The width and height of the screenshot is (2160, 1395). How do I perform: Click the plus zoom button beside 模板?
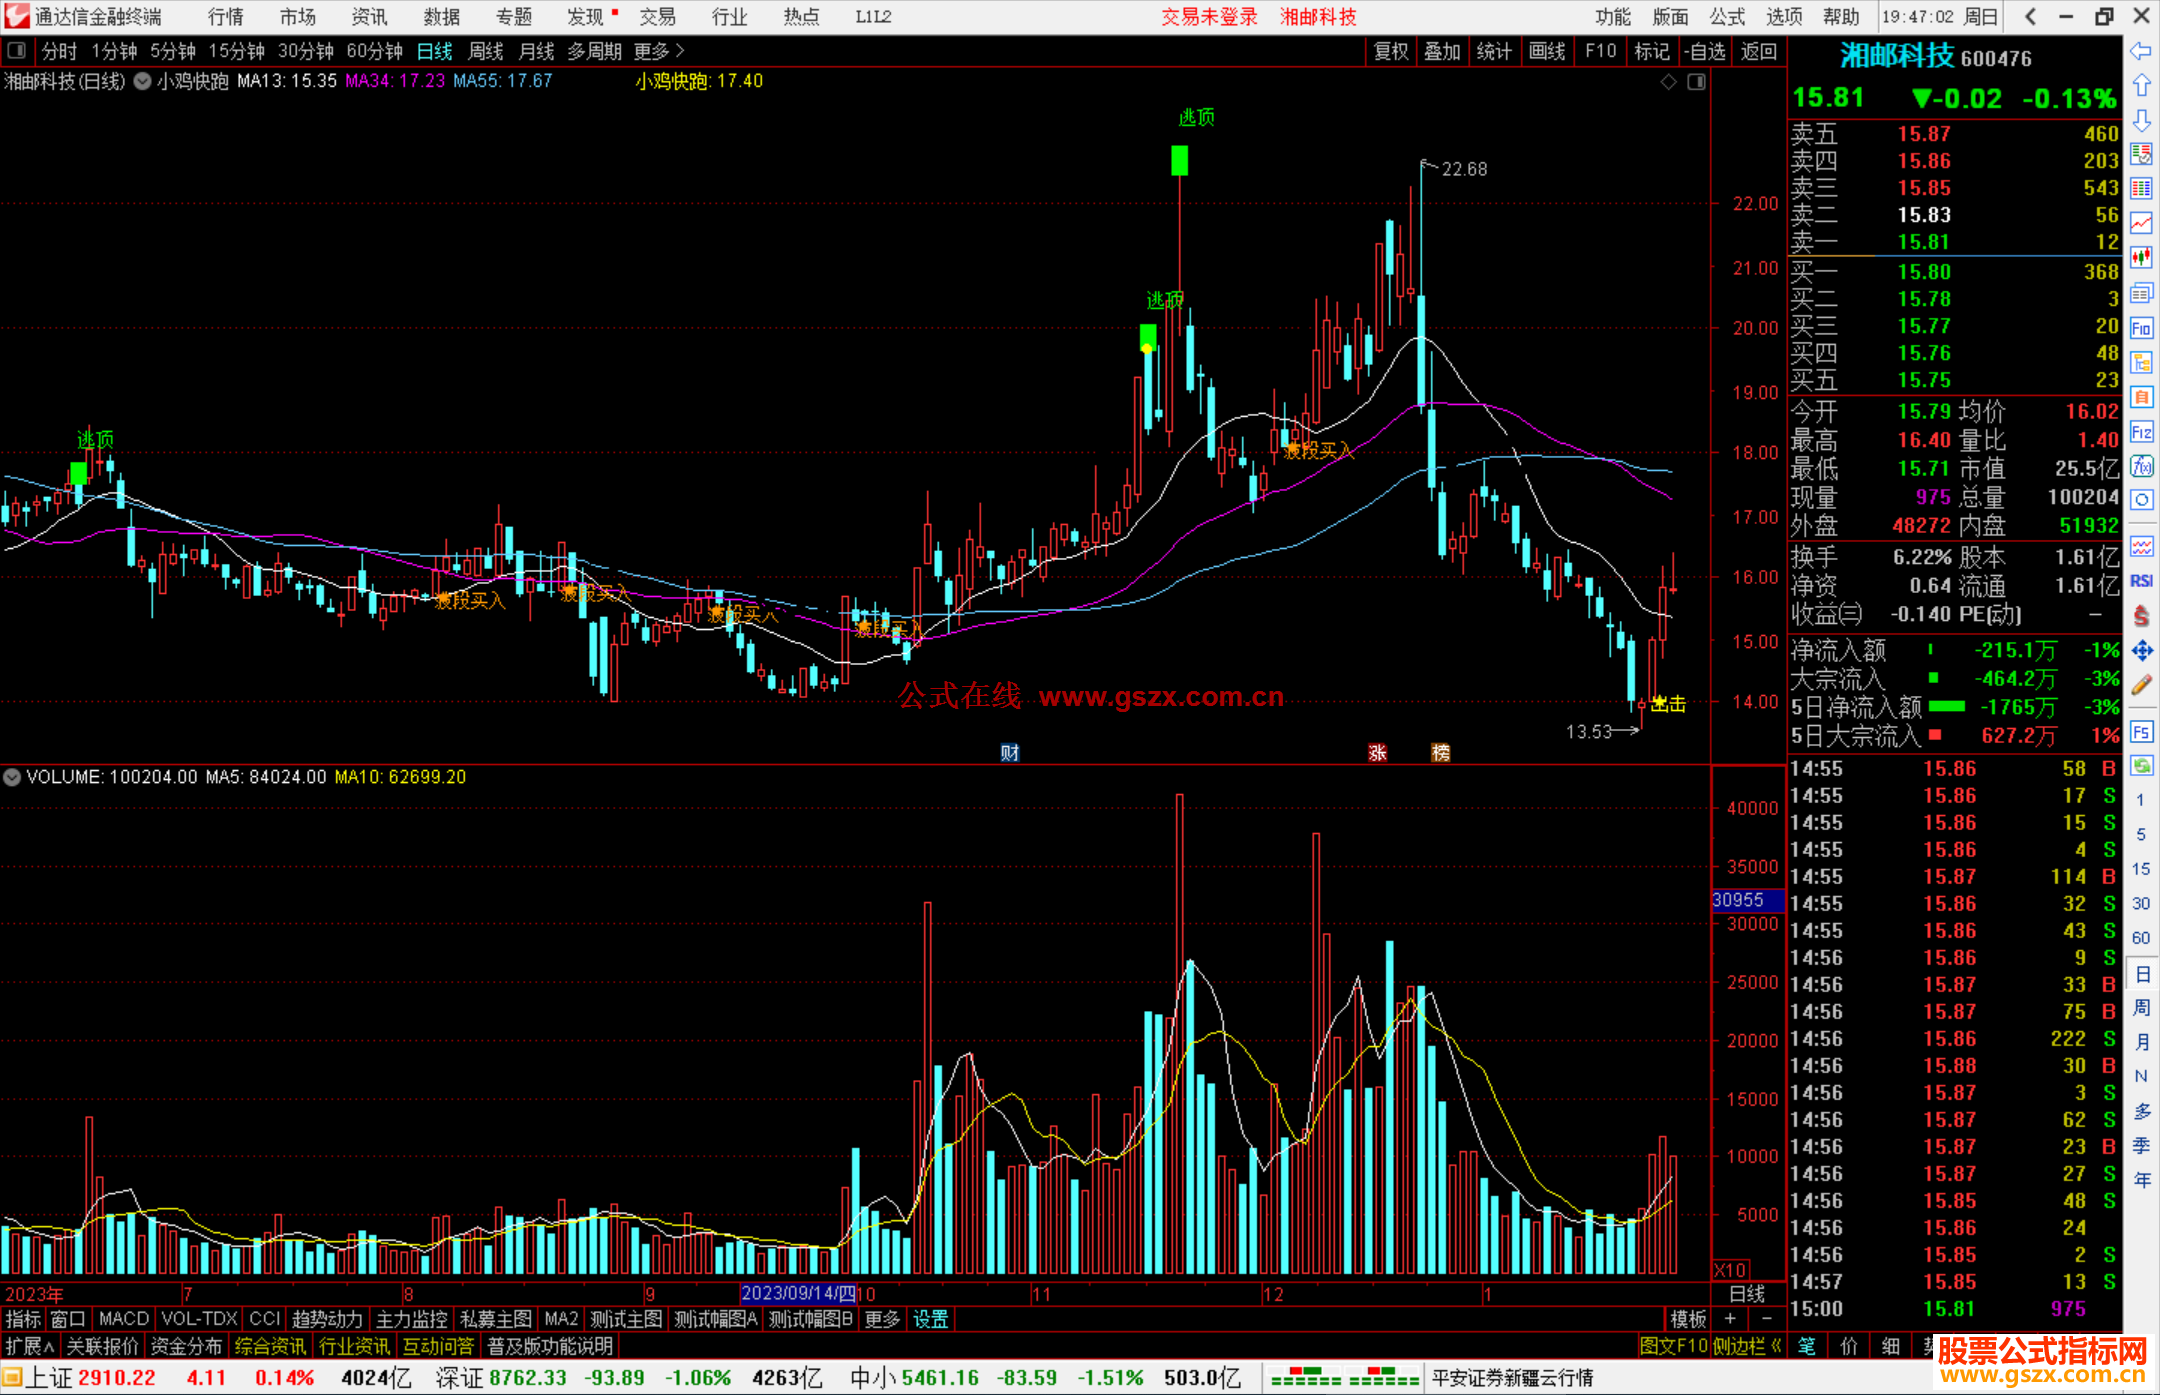pyautogui.click(x=1730, y=1319)
